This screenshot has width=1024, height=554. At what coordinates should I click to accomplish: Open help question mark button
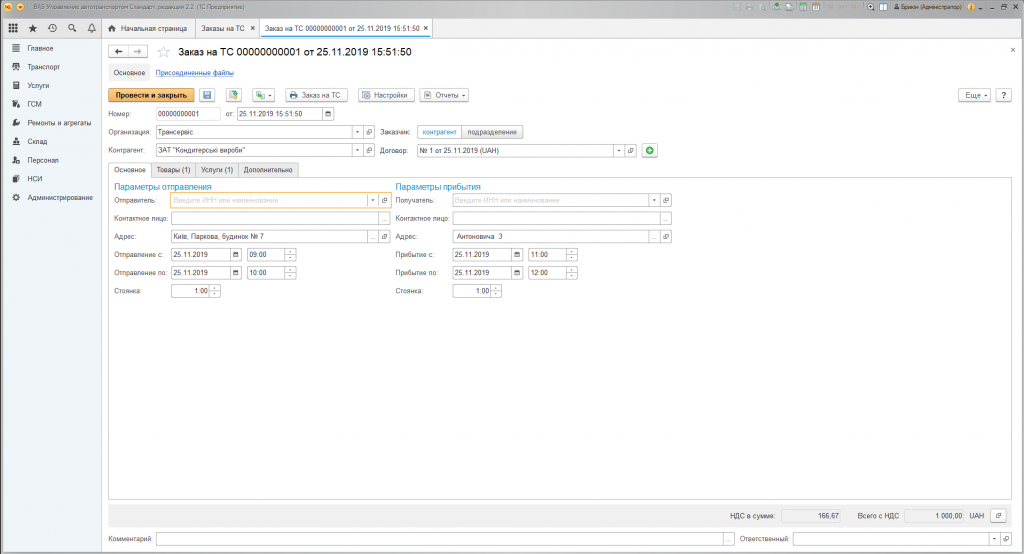tap(1004, 95)
